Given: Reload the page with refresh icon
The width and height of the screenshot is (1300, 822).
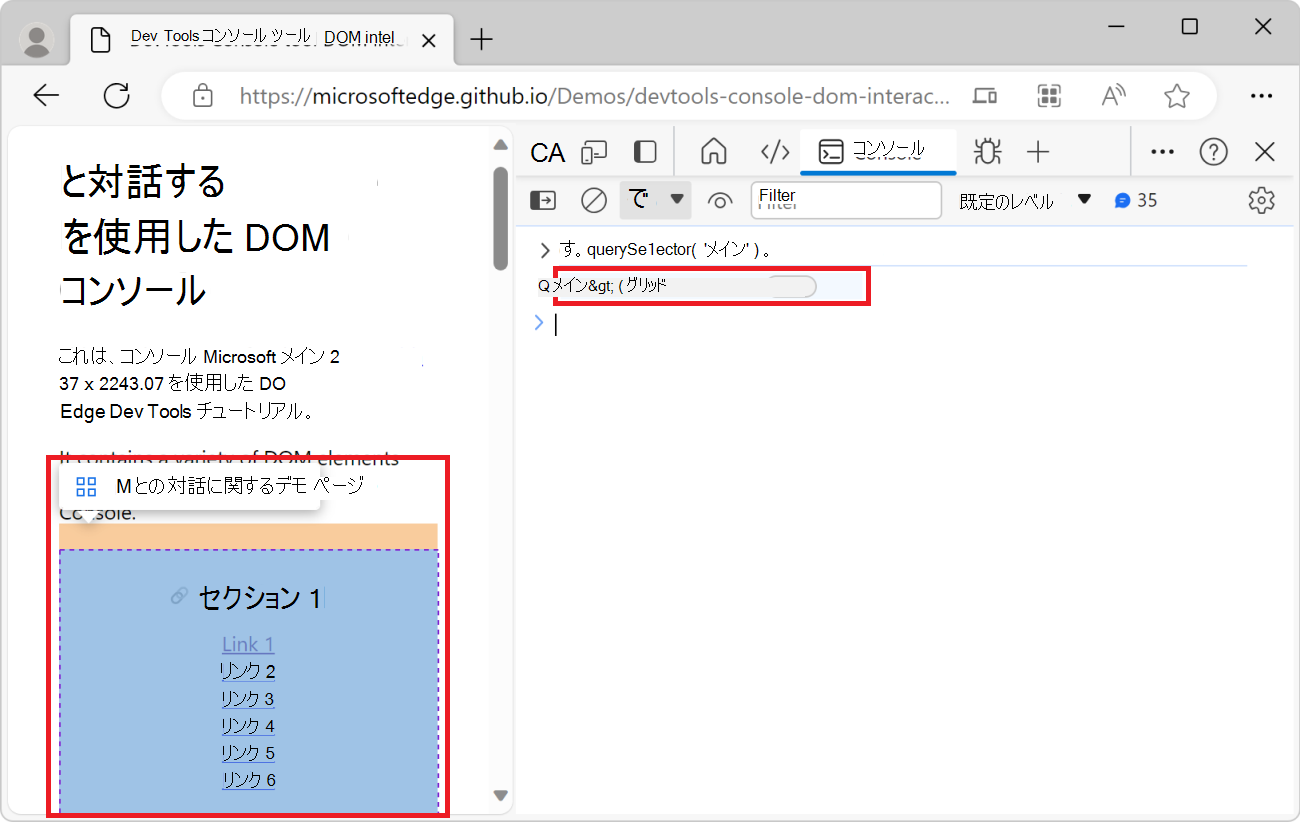Looking at the screenshot, I should tap(116, 95).
